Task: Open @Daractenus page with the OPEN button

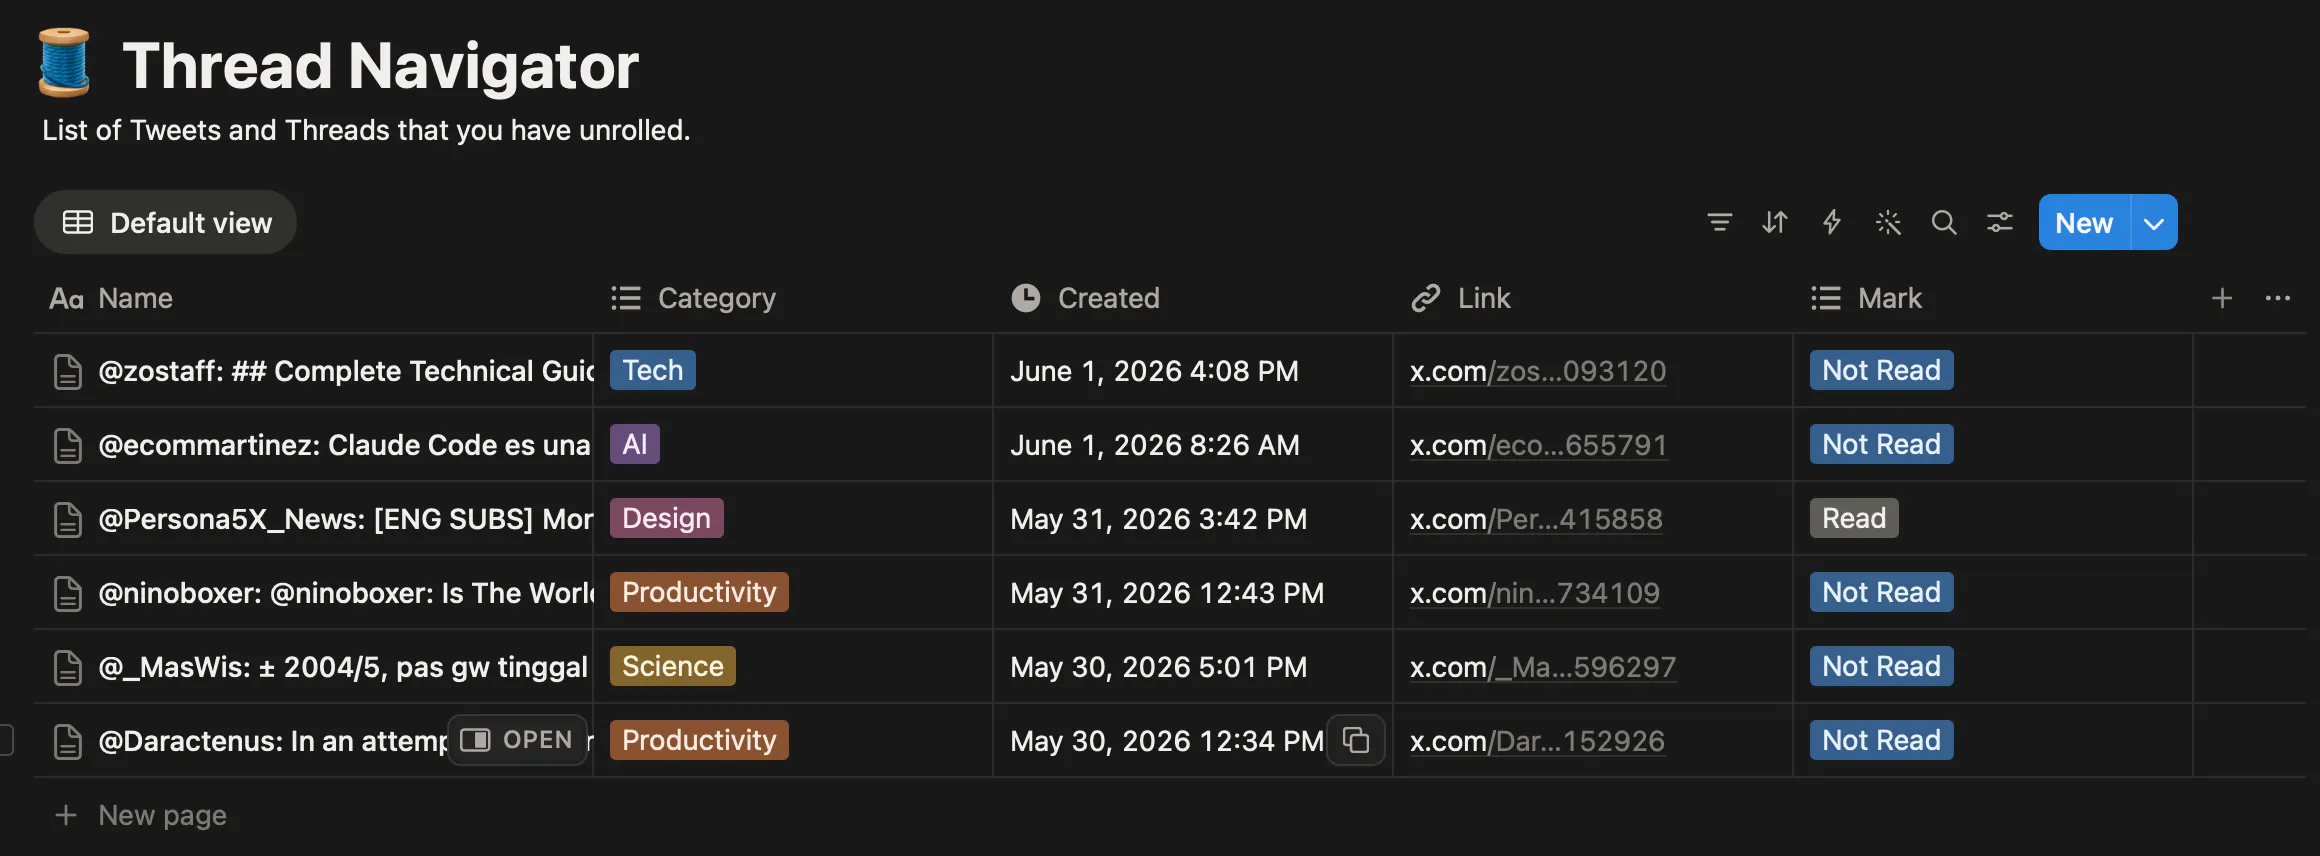Action: [x=516, y=740]
